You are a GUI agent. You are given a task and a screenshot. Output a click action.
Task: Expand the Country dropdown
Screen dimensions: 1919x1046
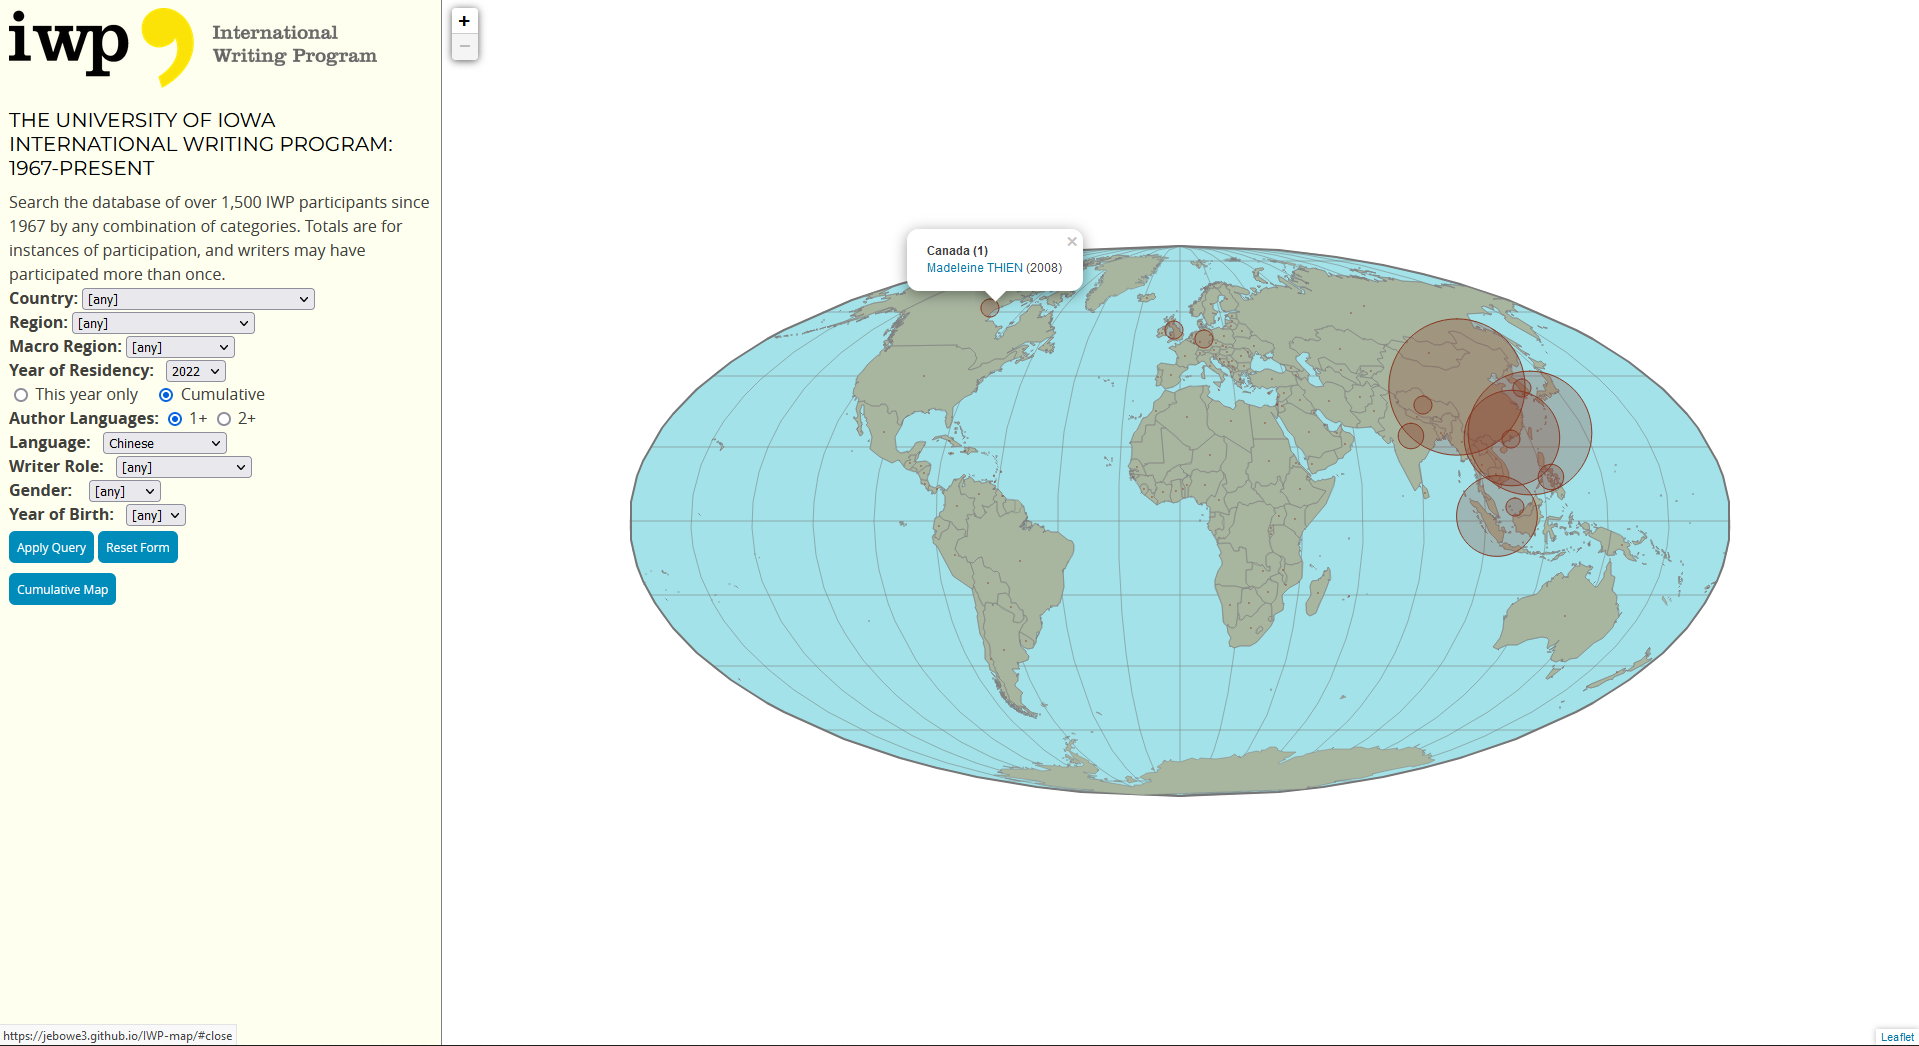click(x=198, y=299)
